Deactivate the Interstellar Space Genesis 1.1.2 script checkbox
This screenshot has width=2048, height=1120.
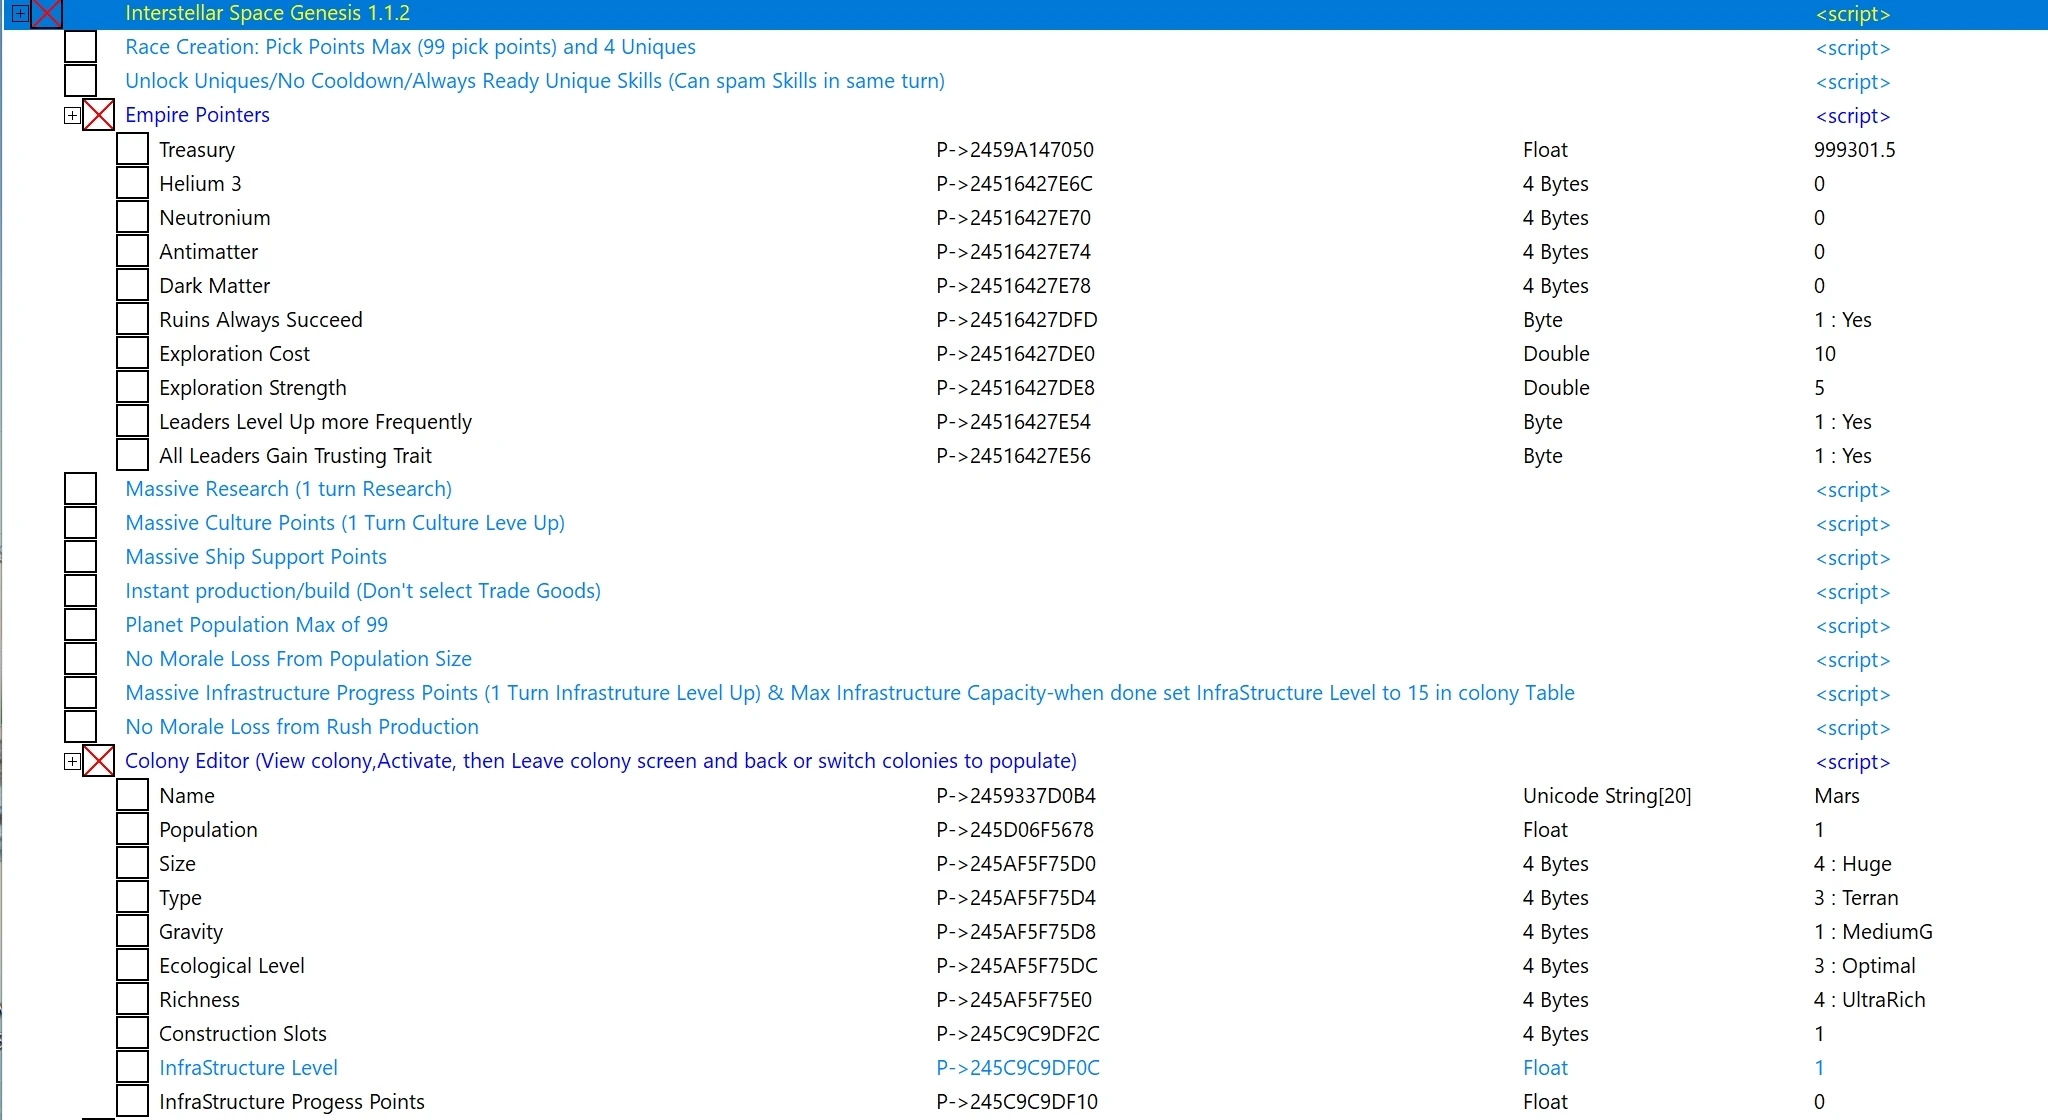tap(47, 14)
